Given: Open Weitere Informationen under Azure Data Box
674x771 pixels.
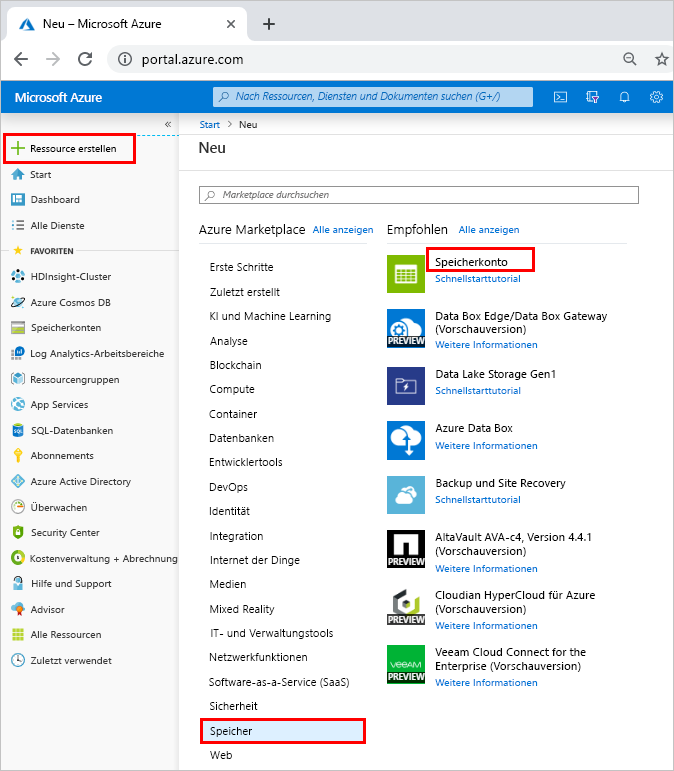Looking at the screenshot, I should [x=486, y=445].
